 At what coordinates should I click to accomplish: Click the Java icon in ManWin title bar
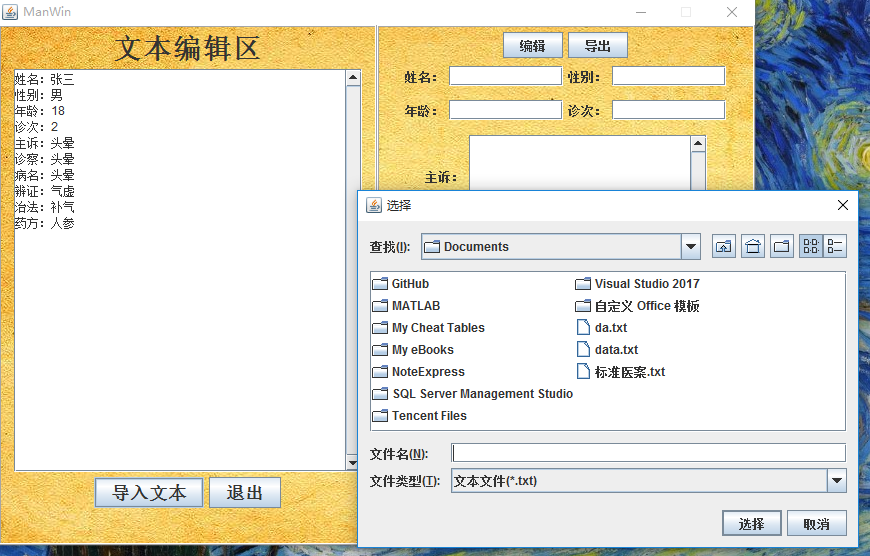[10, 12]
